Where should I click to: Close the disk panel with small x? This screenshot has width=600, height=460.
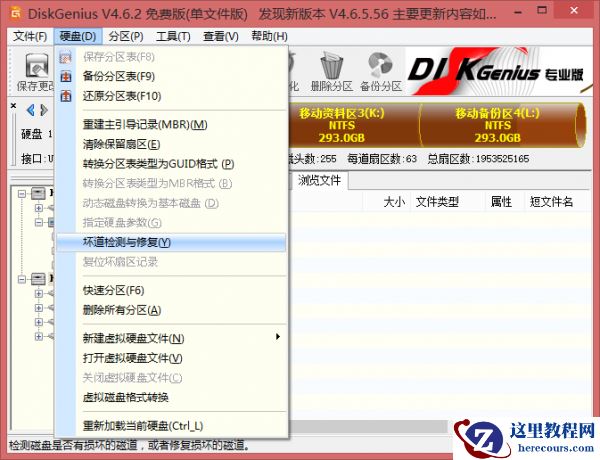click(x=13, y=106)
